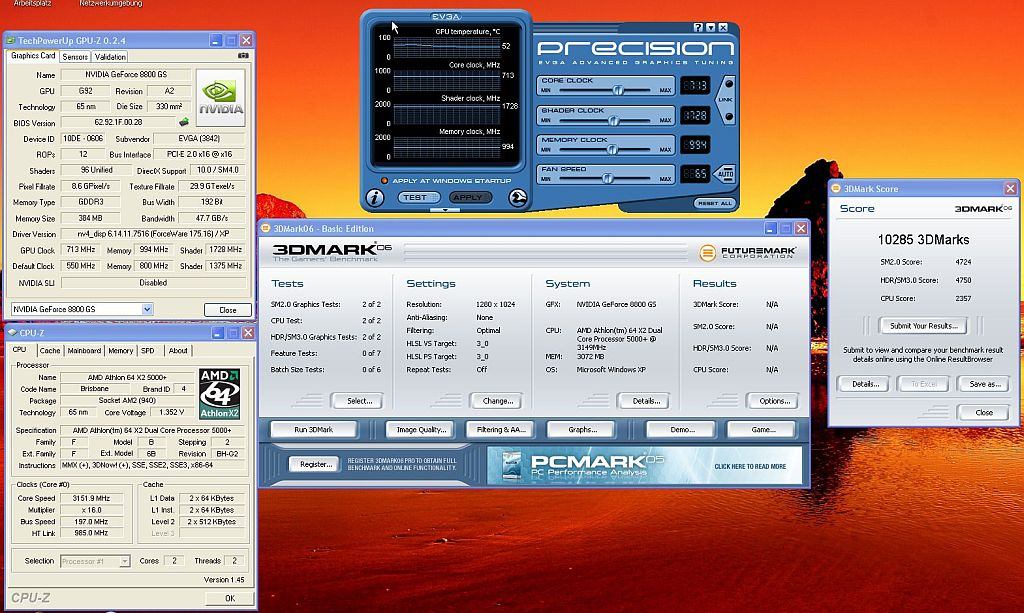
Task: Click Reset All in Precision
Action: coord(714,203)
